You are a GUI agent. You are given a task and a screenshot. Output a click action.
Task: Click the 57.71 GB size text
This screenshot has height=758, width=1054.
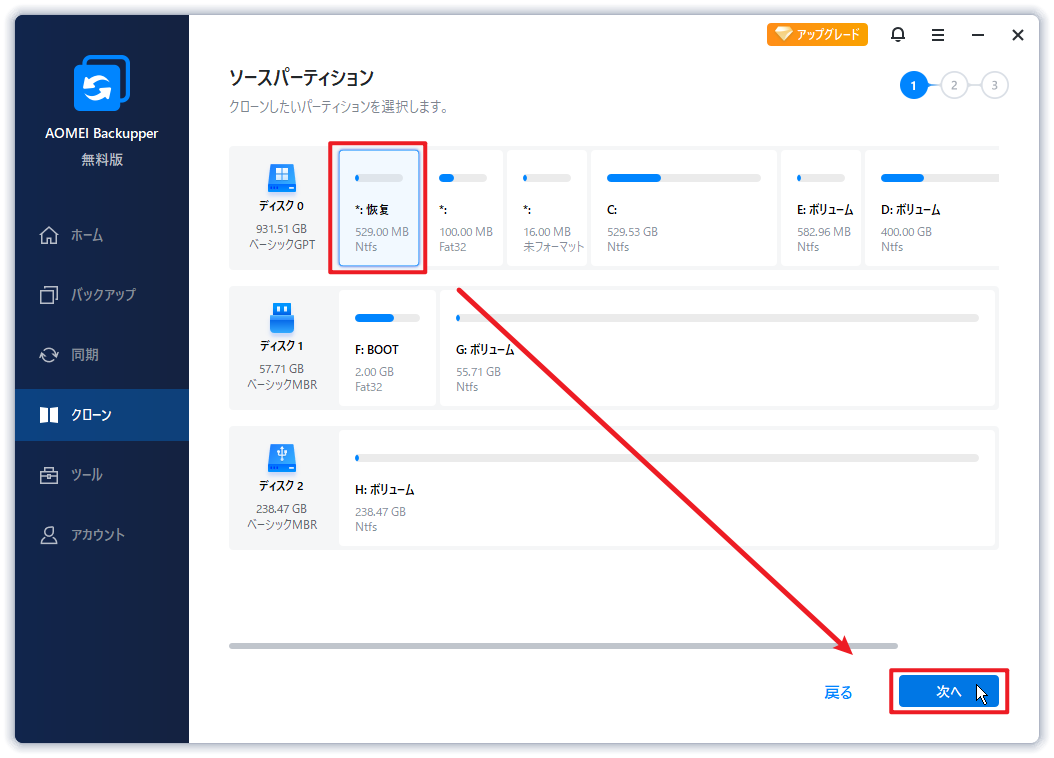[x=282, y=369]
